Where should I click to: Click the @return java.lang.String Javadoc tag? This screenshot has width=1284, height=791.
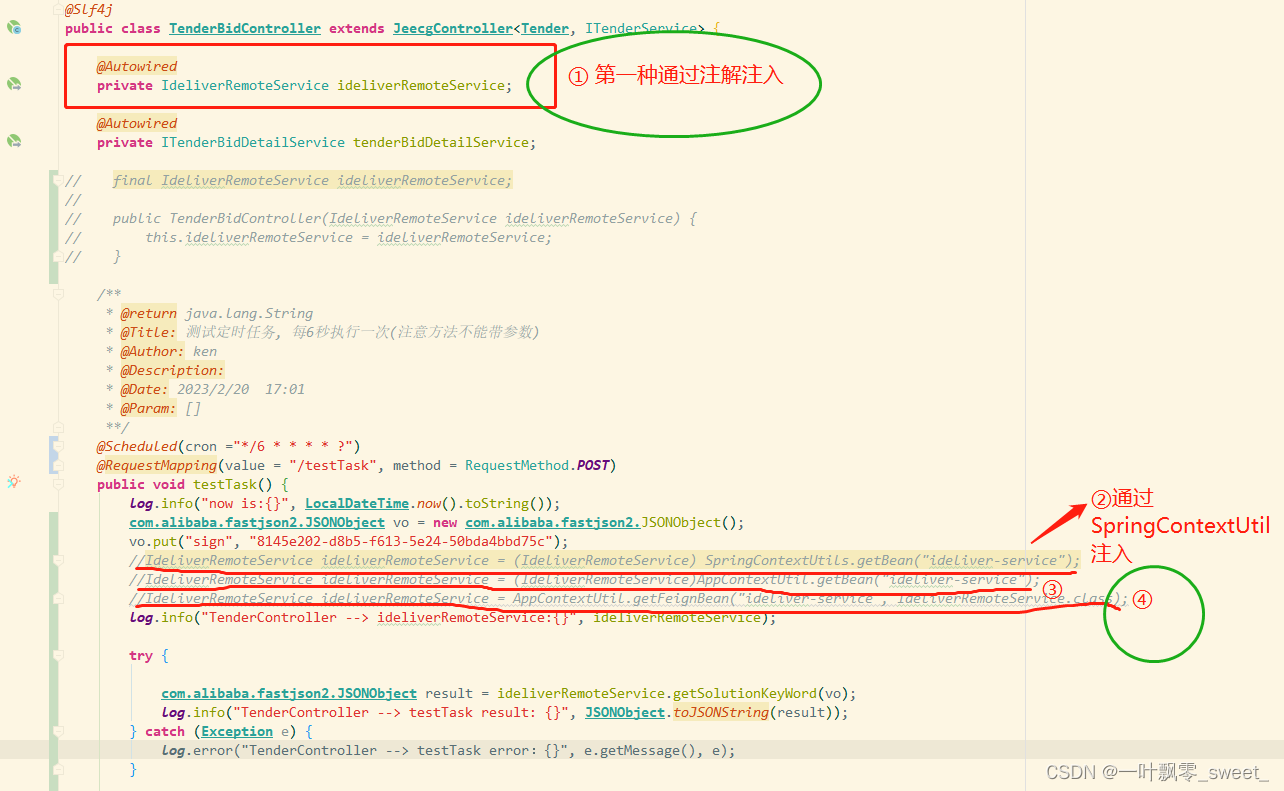[217, 313]
